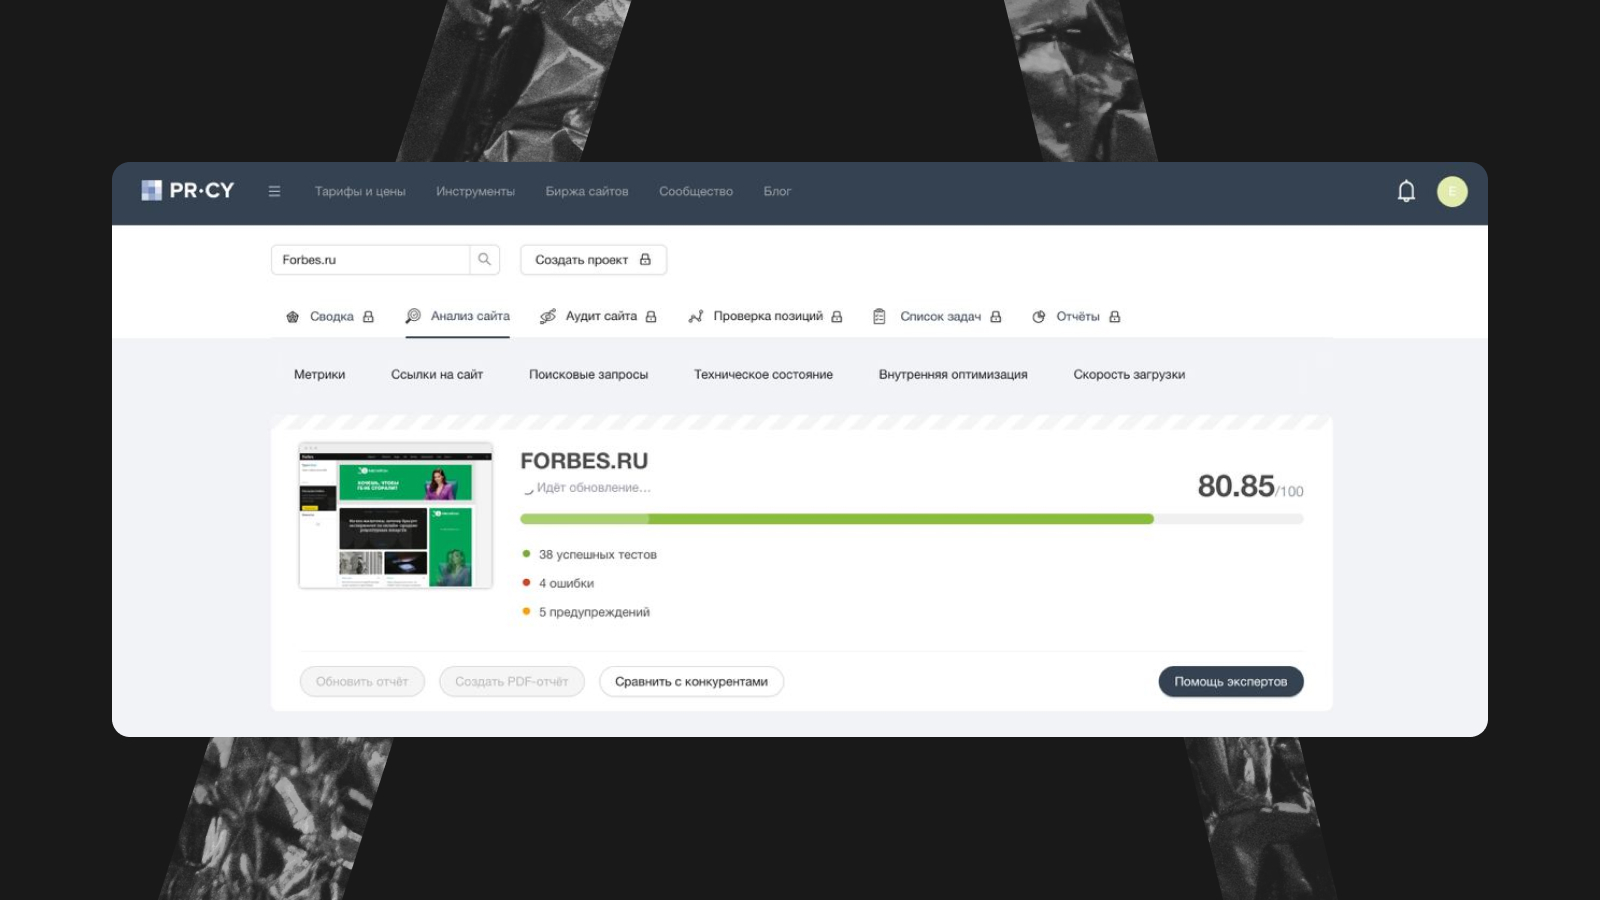
Task: Click the lock icon beside Проверка позиций
Action: tap(837, 317)
